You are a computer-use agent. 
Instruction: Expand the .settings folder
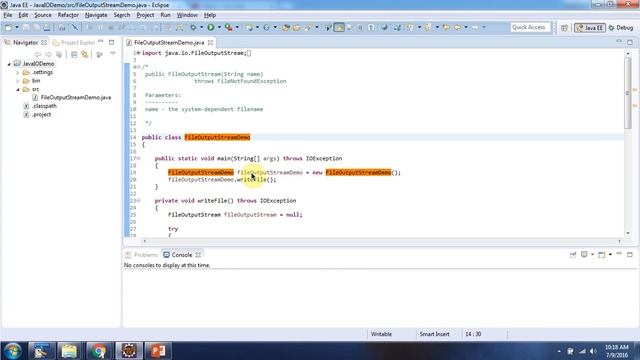coord(18,73)
